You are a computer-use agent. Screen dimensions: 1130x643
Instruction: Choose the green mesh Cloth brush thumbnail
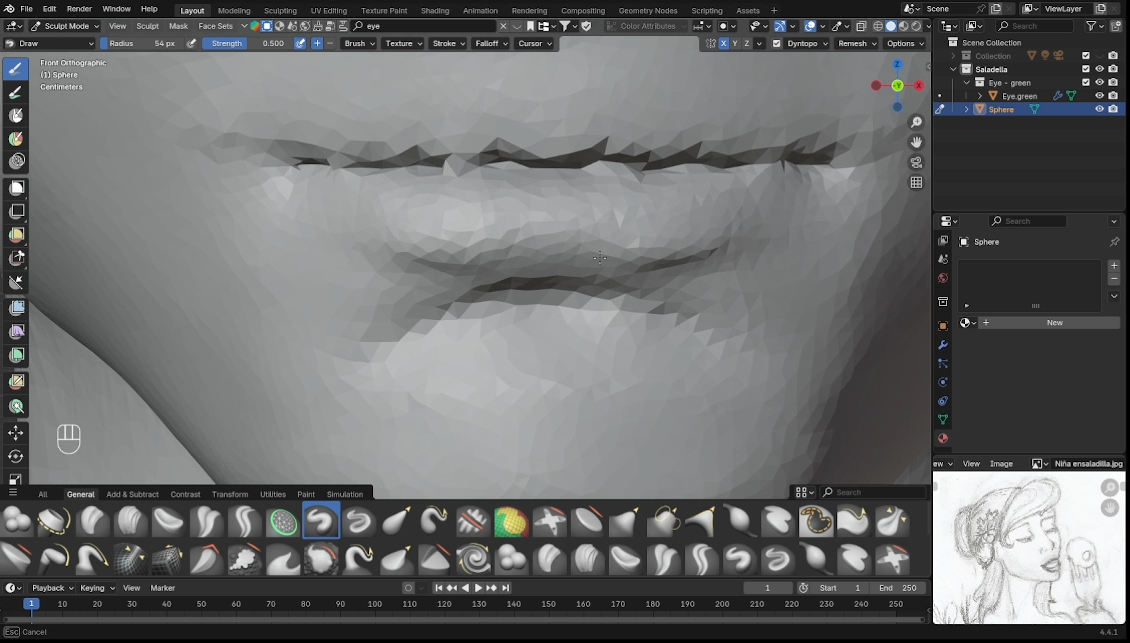pyautogui.click(x=282, y=520)
